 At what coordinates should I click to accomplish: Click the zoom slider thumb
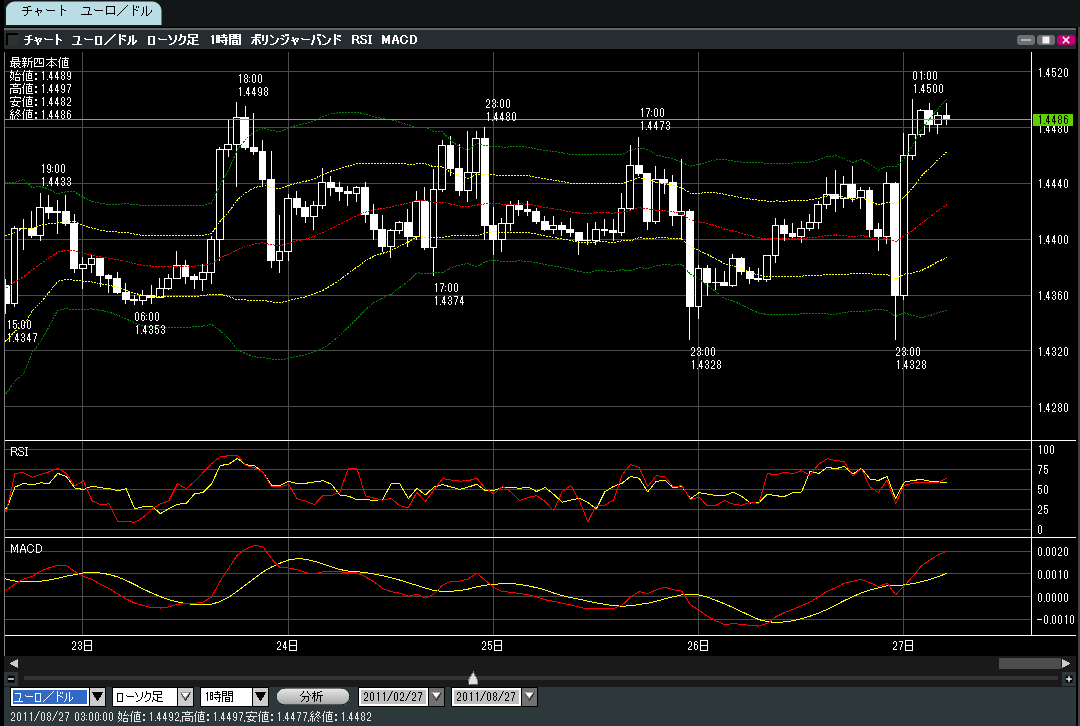click(473, 679)
